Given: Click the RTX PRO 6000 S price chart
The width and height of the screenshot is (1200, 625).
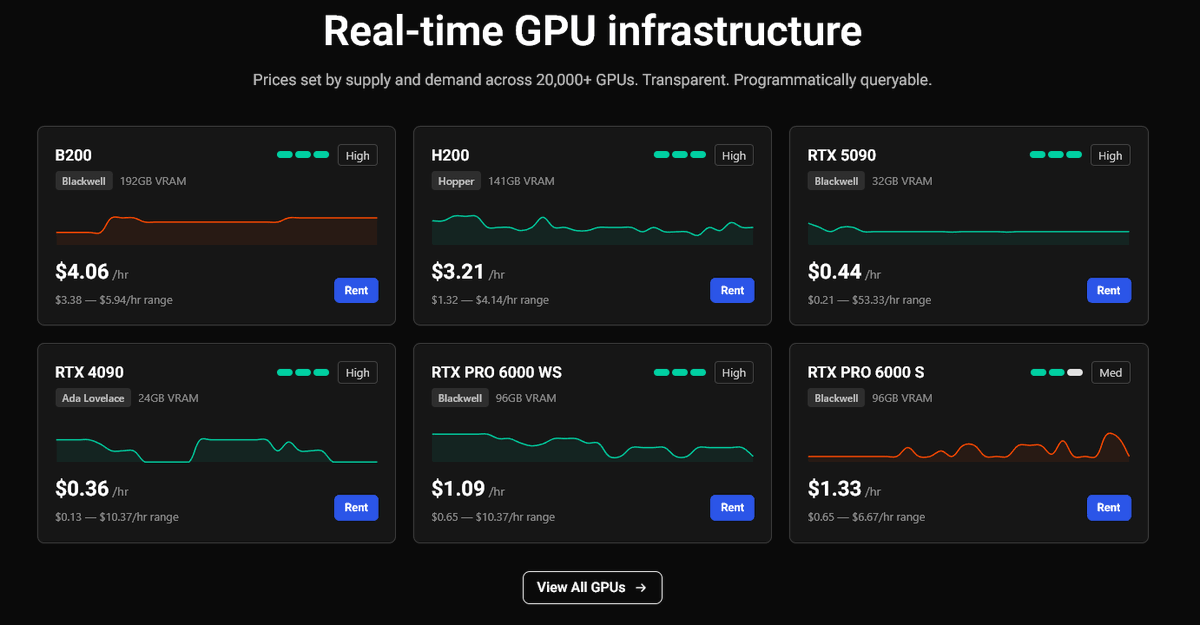Looking at the screenshot, I should 969,446.
